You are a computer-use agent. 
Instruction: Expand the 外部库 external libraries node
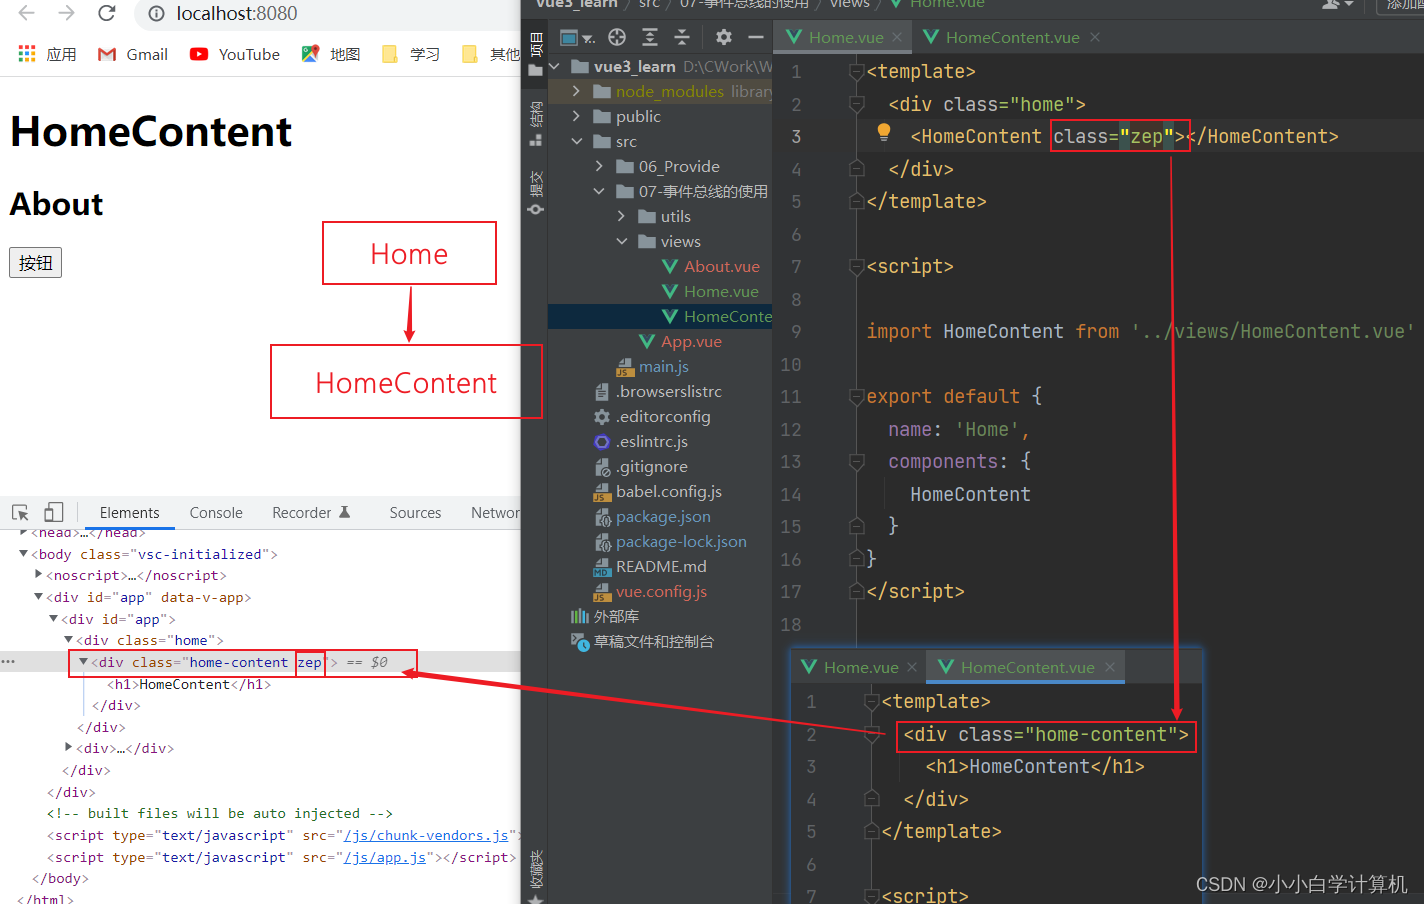604,616
